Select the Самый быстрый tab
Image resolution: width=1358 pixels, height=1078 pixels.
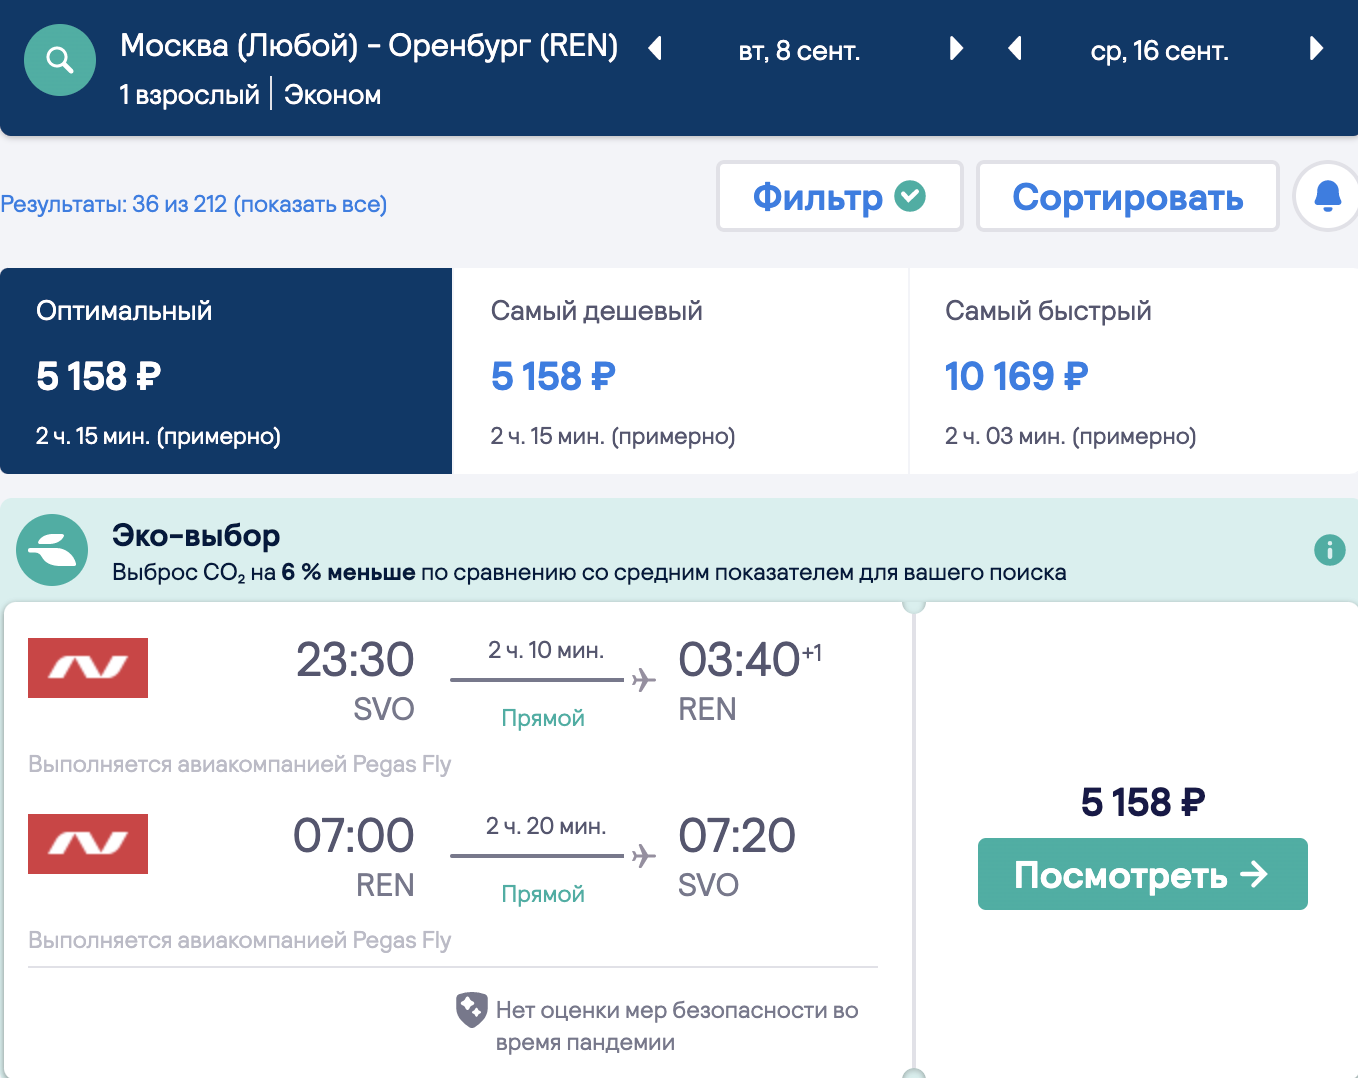[1132, 371]
